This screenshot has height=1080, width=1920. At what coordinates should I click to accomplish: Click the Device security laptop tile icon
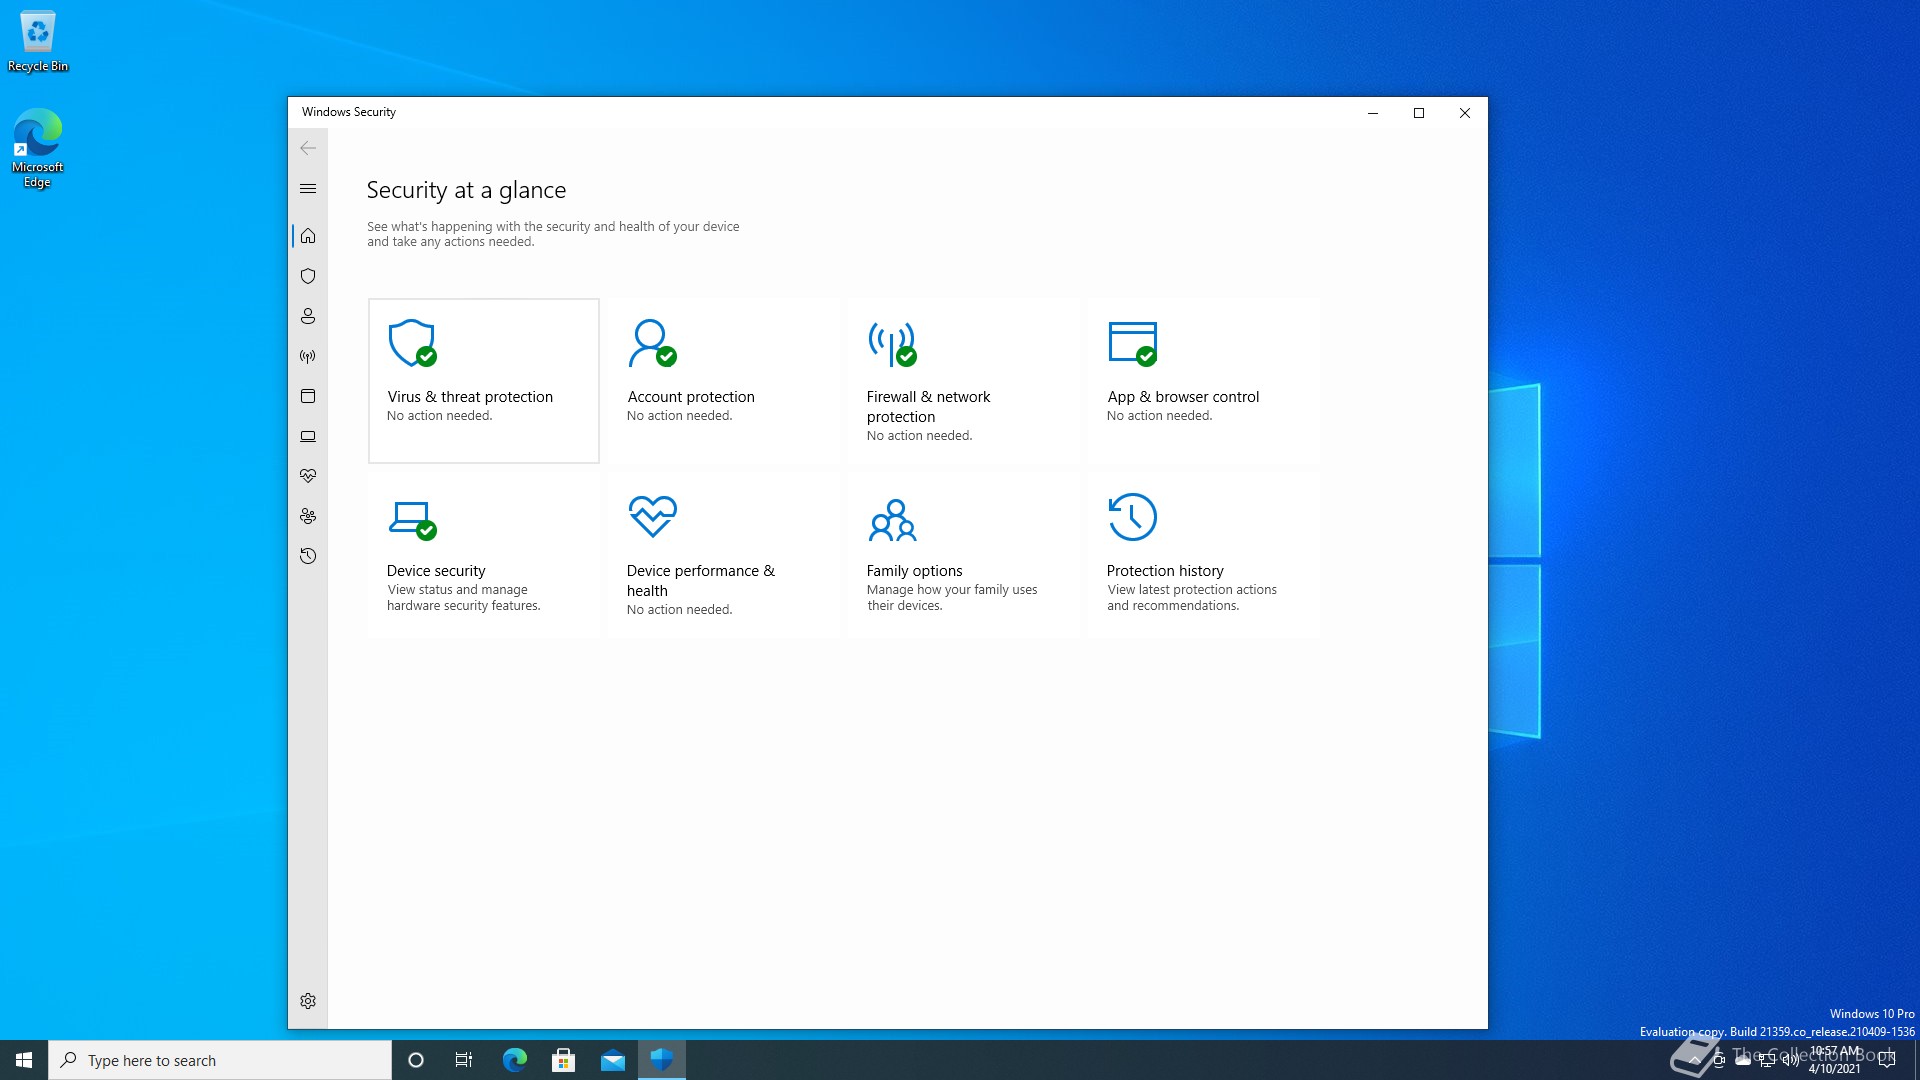click(x=412, y=520)
